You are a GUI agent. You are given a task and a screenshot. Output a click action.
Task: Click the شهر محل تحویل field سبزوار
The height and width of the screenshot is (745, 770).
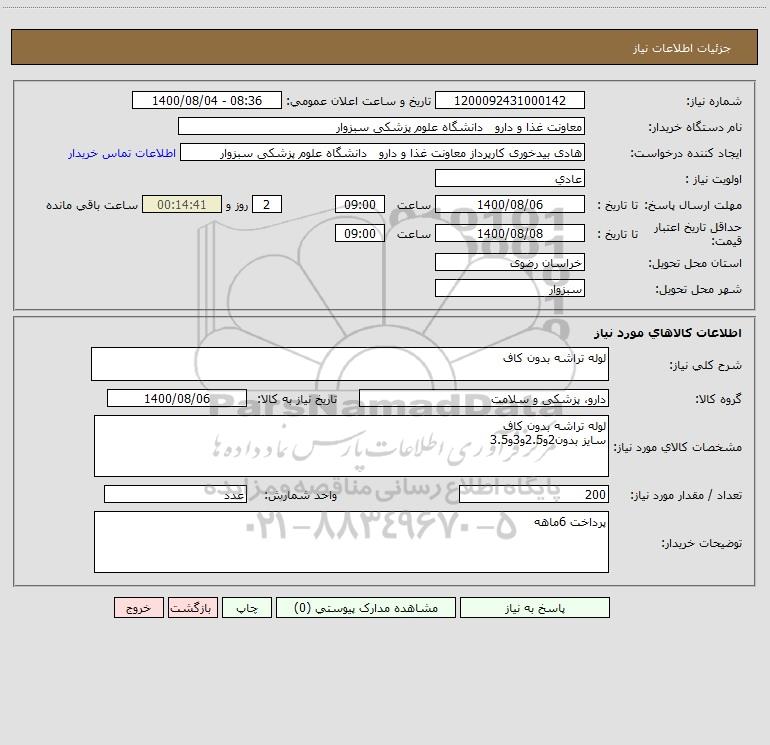tap(510, 288)
